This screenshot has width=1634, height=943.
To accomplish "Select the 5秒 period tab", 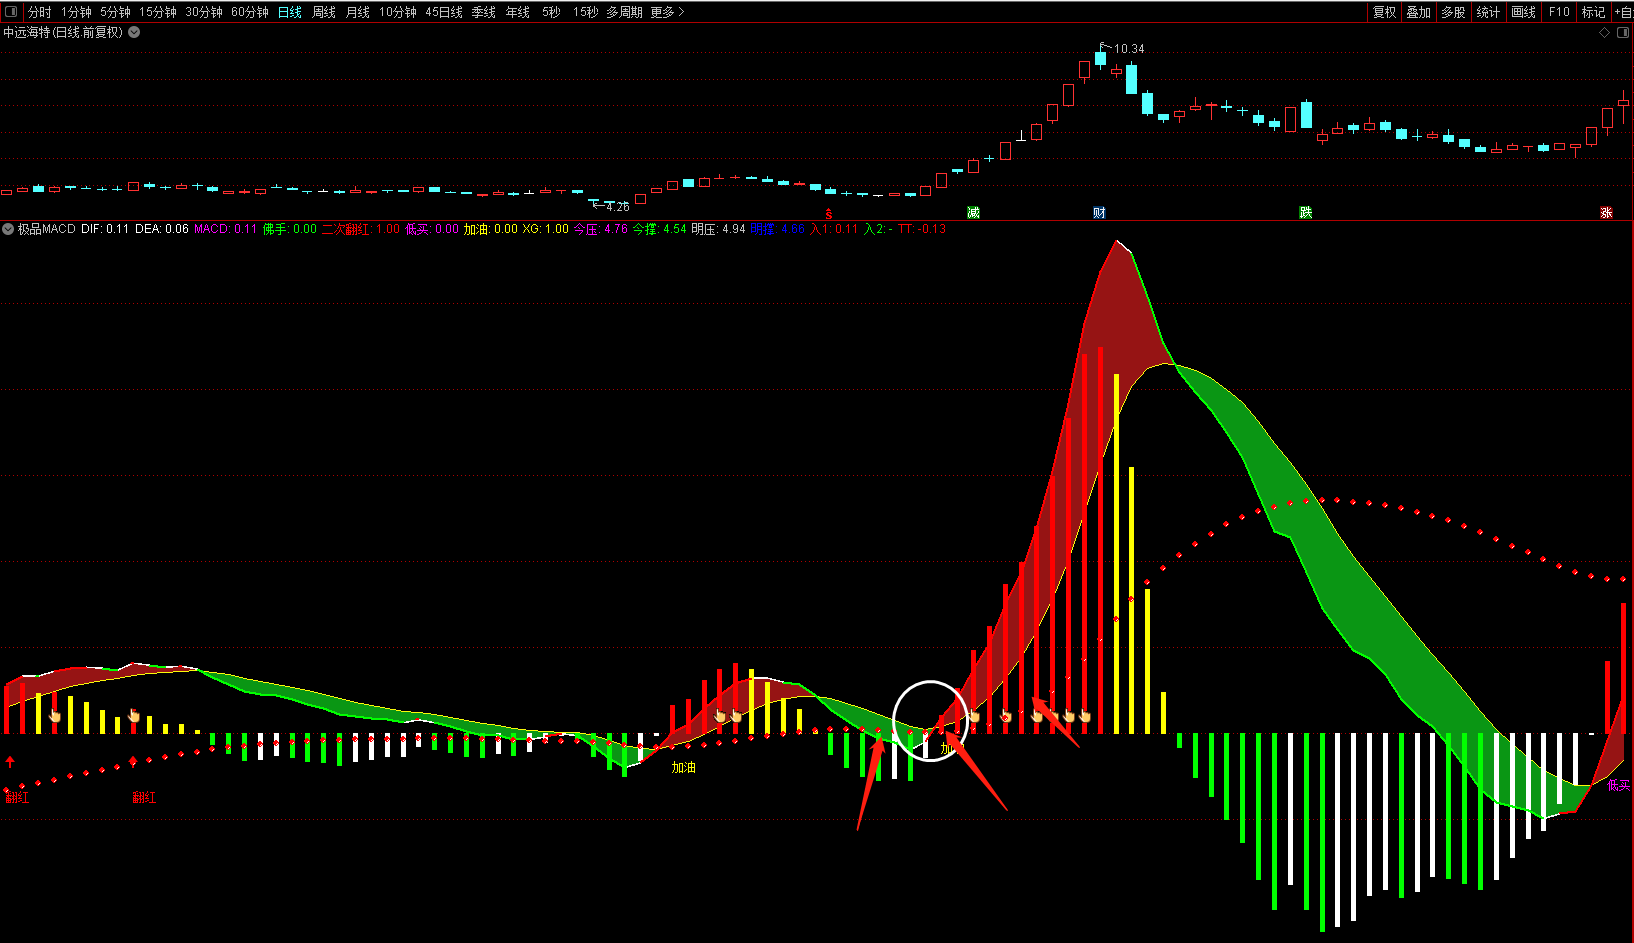I will point(551,12).
